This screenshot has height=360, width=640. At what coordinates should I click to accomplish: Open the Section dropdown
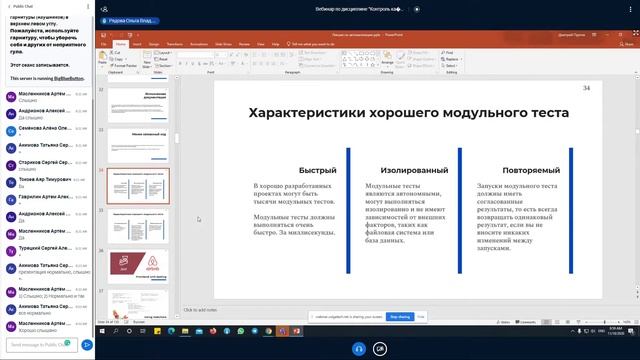point(164,66)
